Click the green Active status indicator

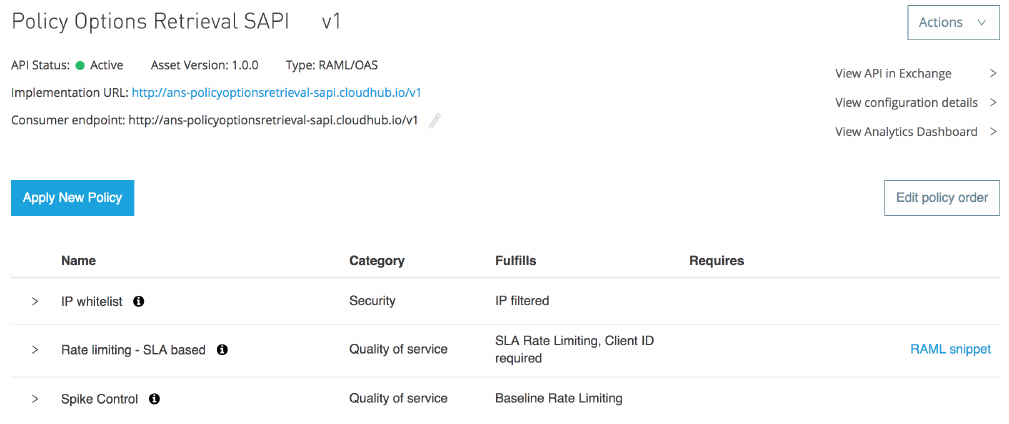(x=80, y=66)
